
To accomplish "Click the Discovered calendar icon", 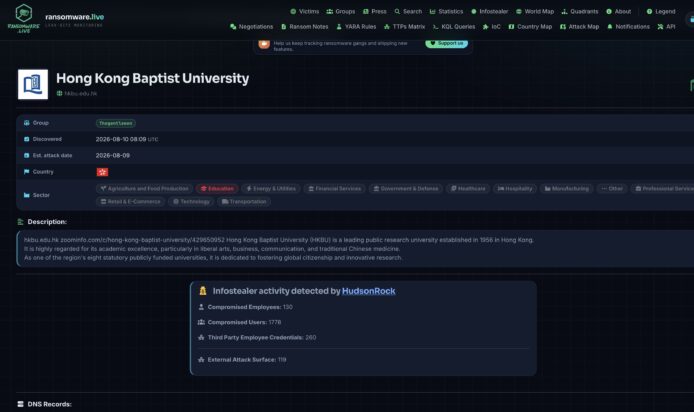I will (27, 139).
